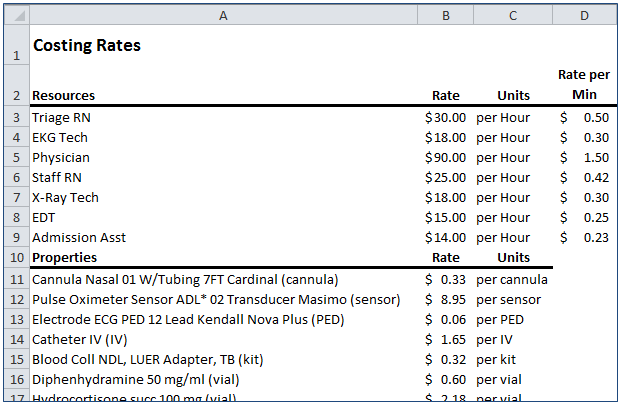Click the Properties heading cell
The height and width of the screenshot is (407, 624).
pos(223,257)
